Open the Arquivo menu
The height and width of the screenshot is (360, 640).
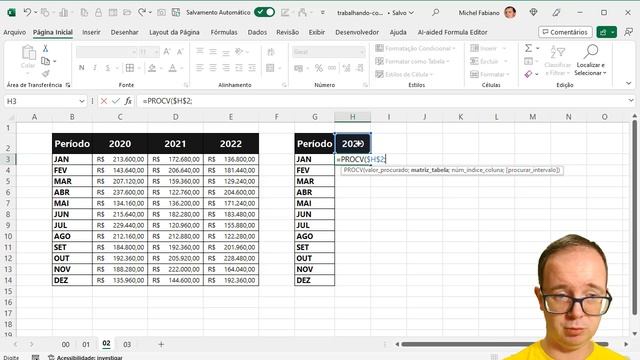[x=14, y=32]
